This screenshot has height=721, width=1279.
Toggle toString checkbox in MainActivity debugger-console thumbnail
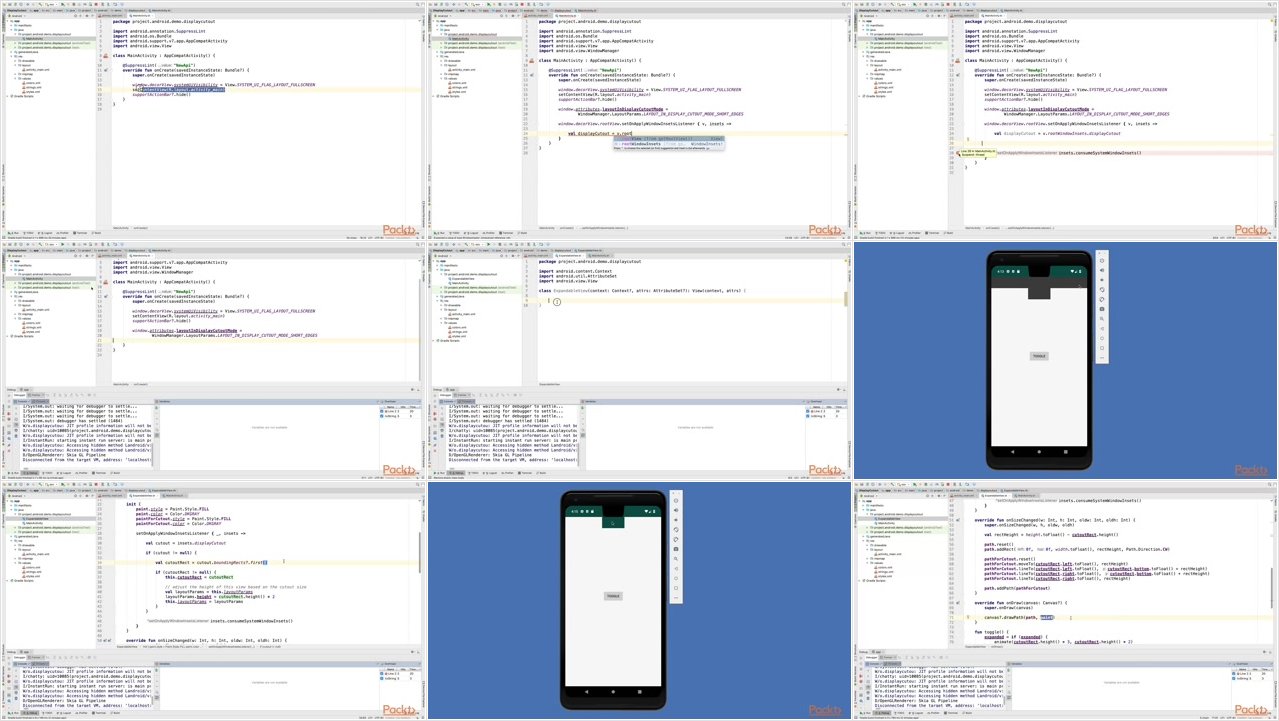click(381, 416)
